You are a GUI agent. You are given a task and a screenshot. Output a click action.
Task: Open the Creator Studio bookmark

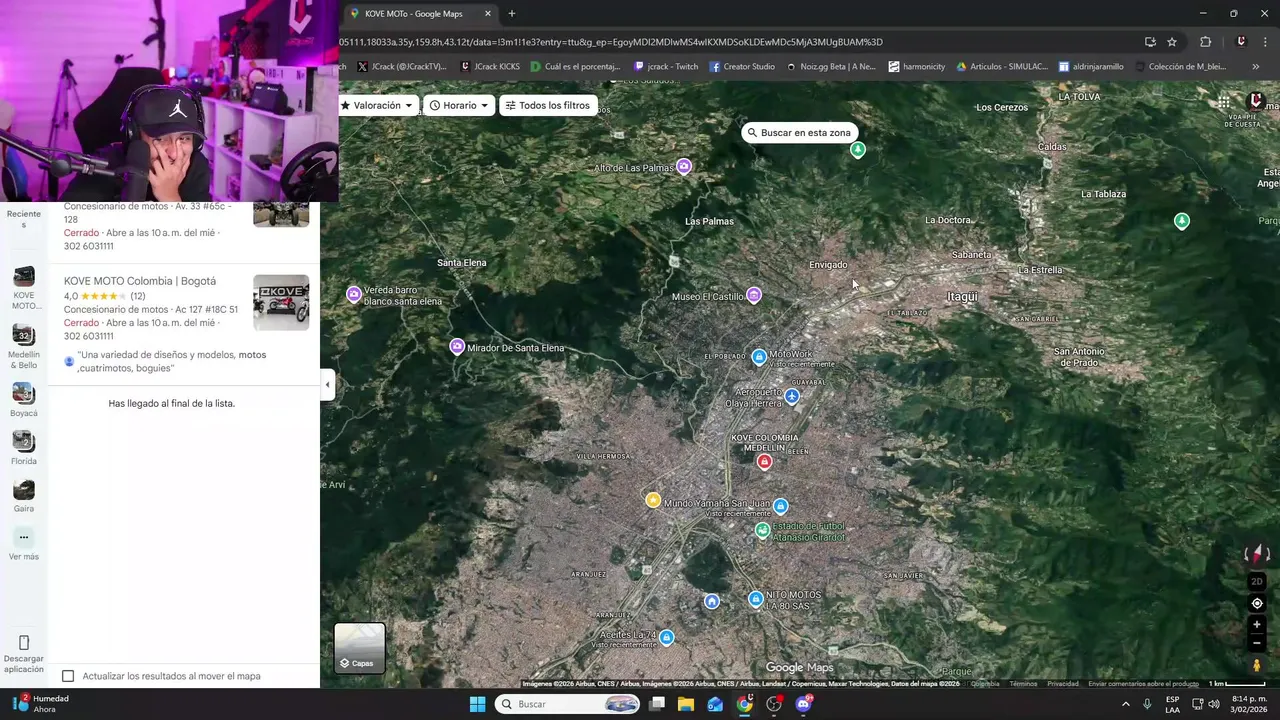742,67
